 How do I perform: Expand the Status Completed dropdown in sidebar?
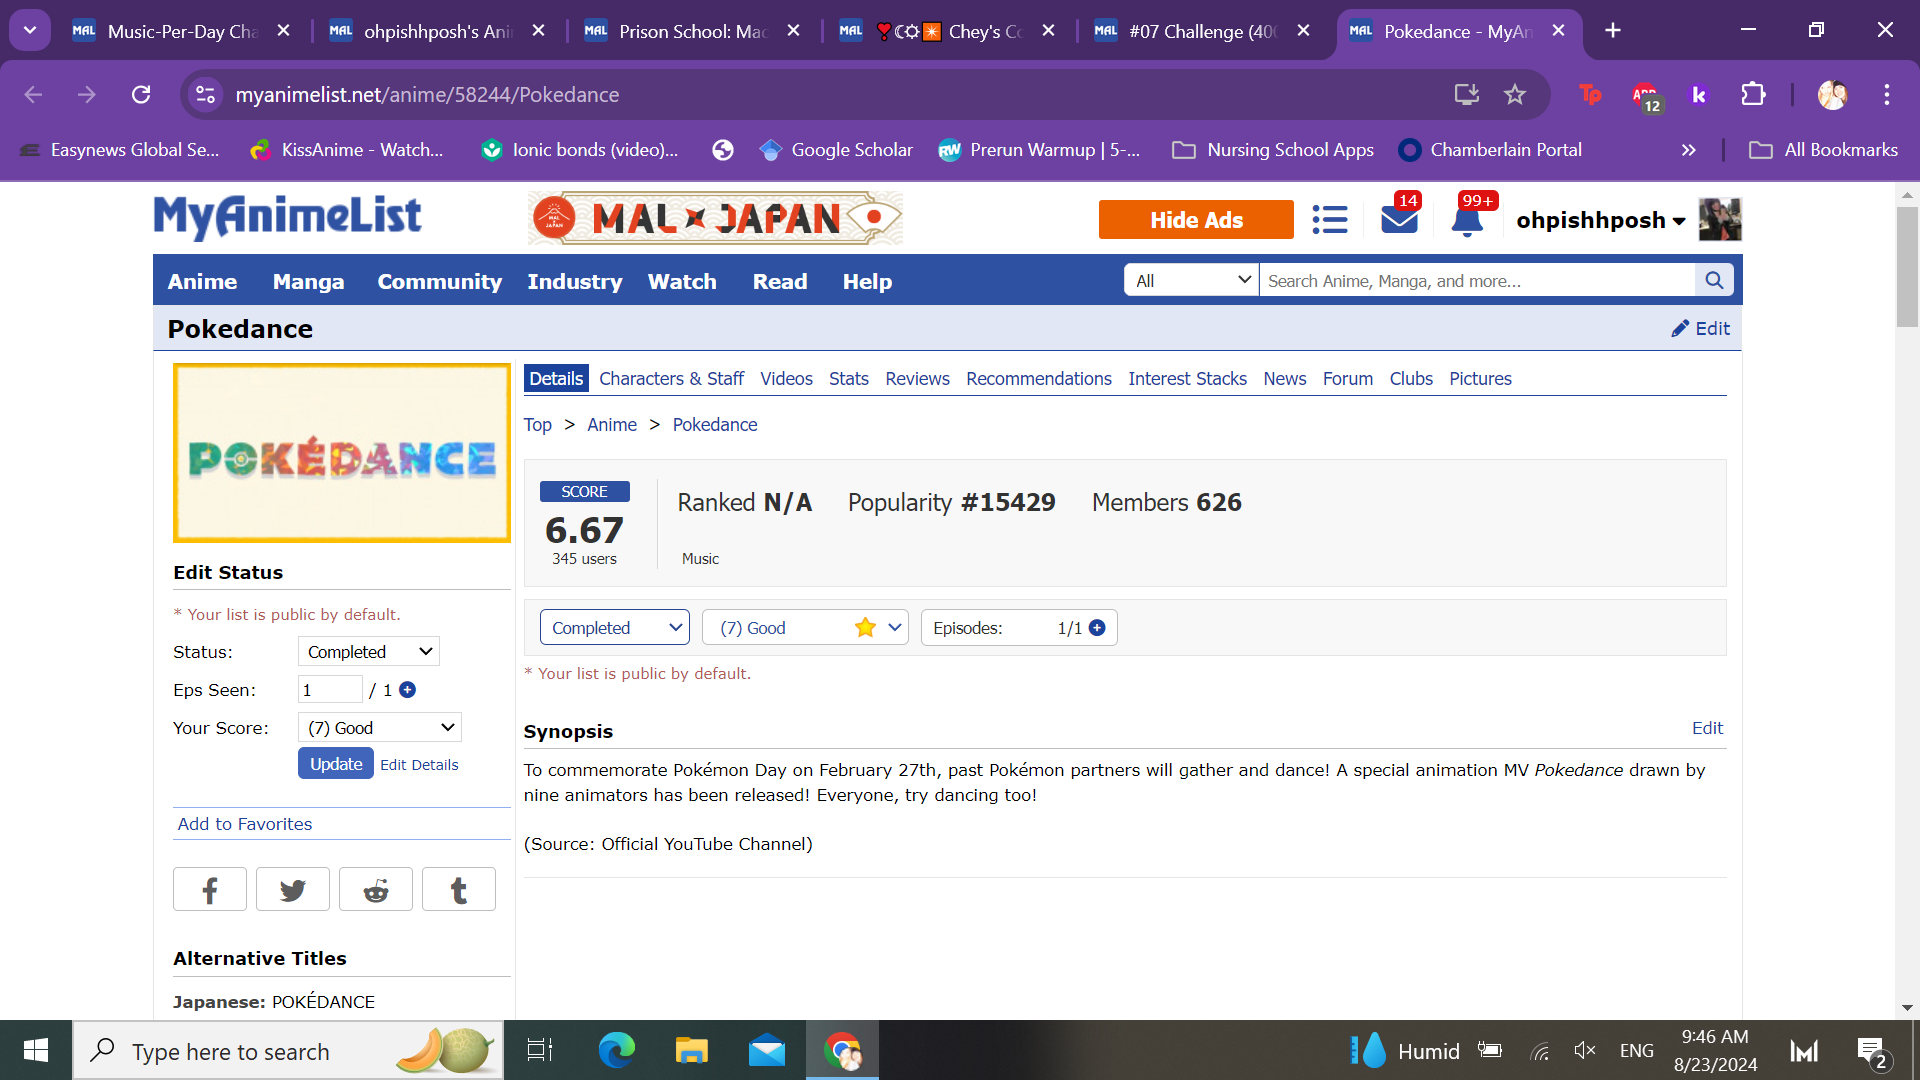click(x=369, y=652)
